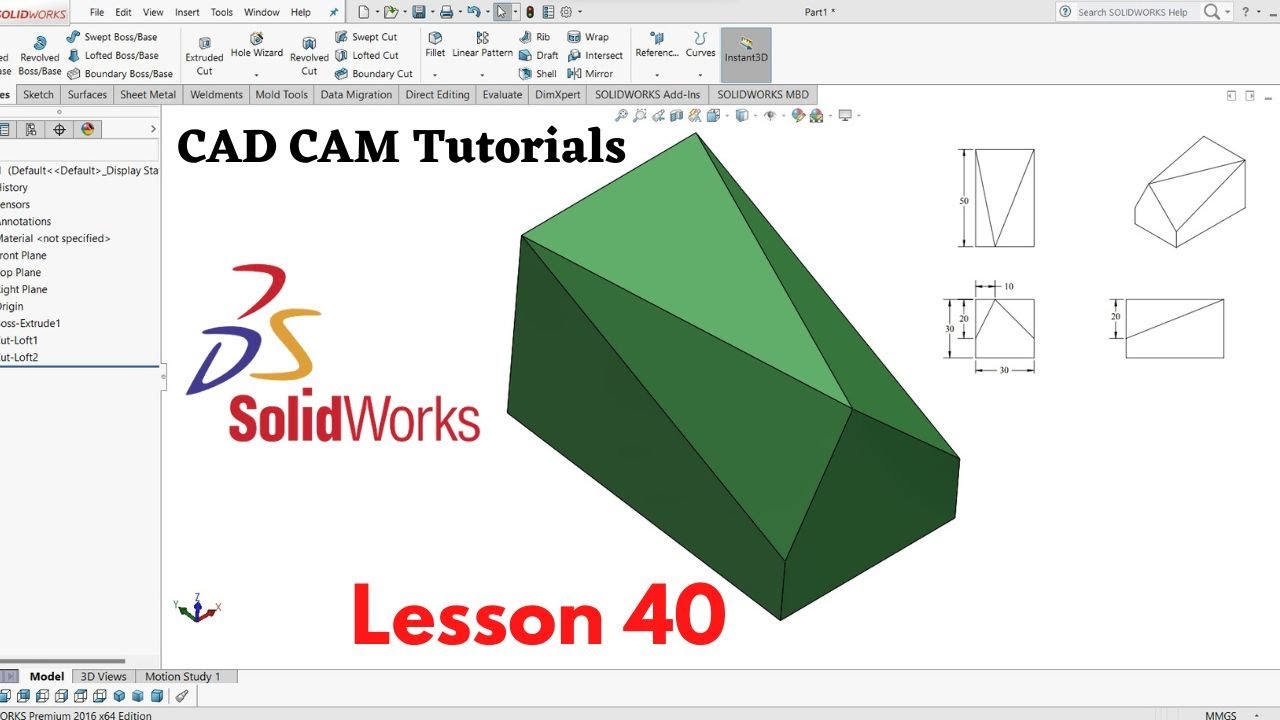Open the Tools menu
The image size is (1280, 720).
(222, 12)
